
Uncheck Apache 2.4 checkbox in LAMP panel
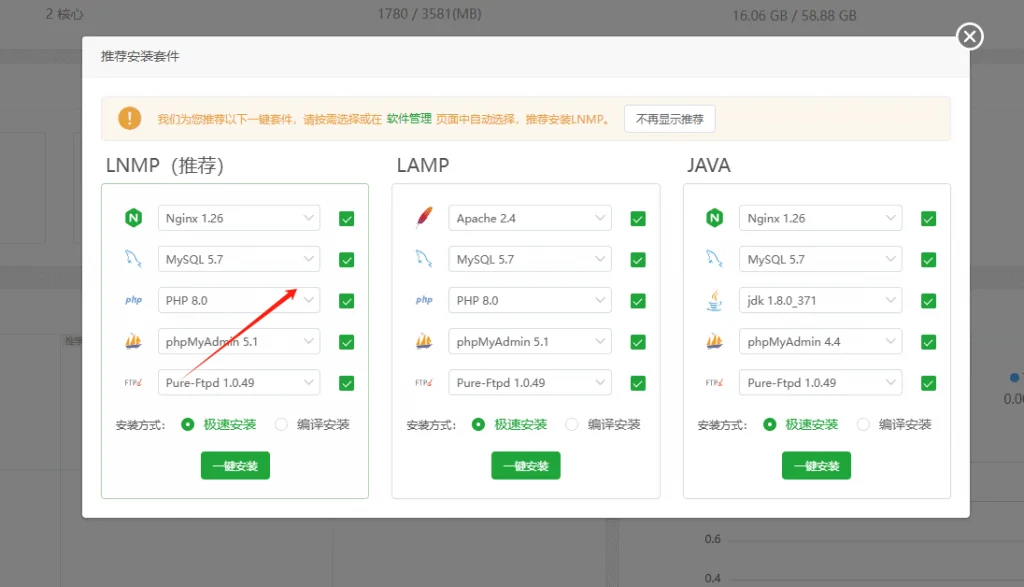click(638, 219)
